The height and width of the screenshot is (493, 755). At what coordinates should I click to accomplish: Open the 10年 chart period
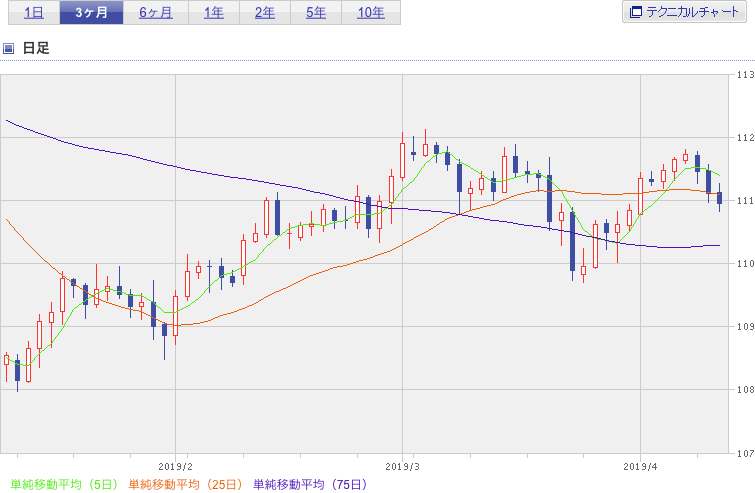371,13
